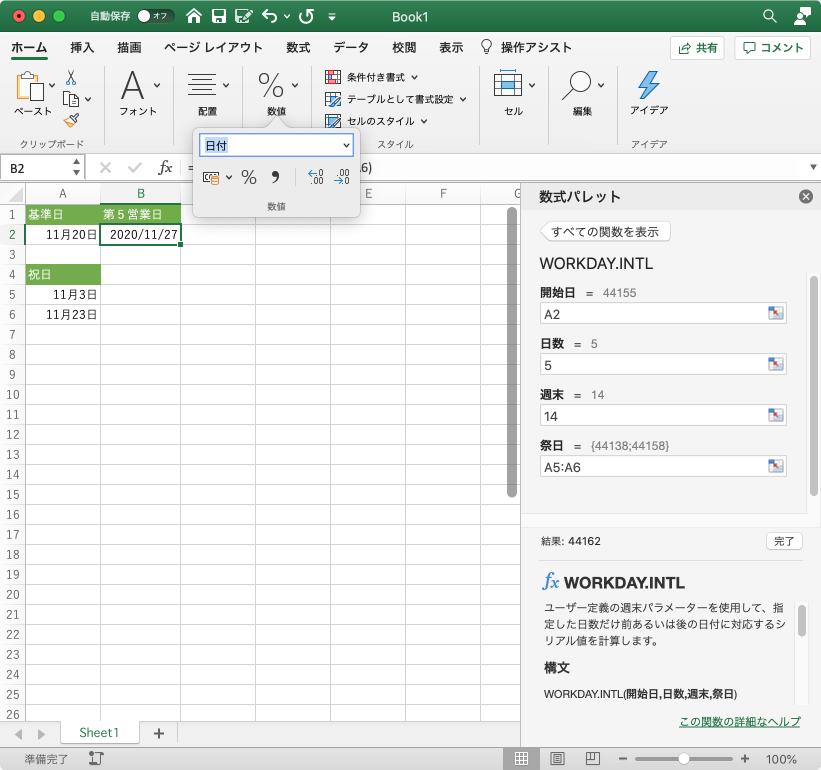Click the 共有 share button
This screenshot has width=821, height=770.
697,48
